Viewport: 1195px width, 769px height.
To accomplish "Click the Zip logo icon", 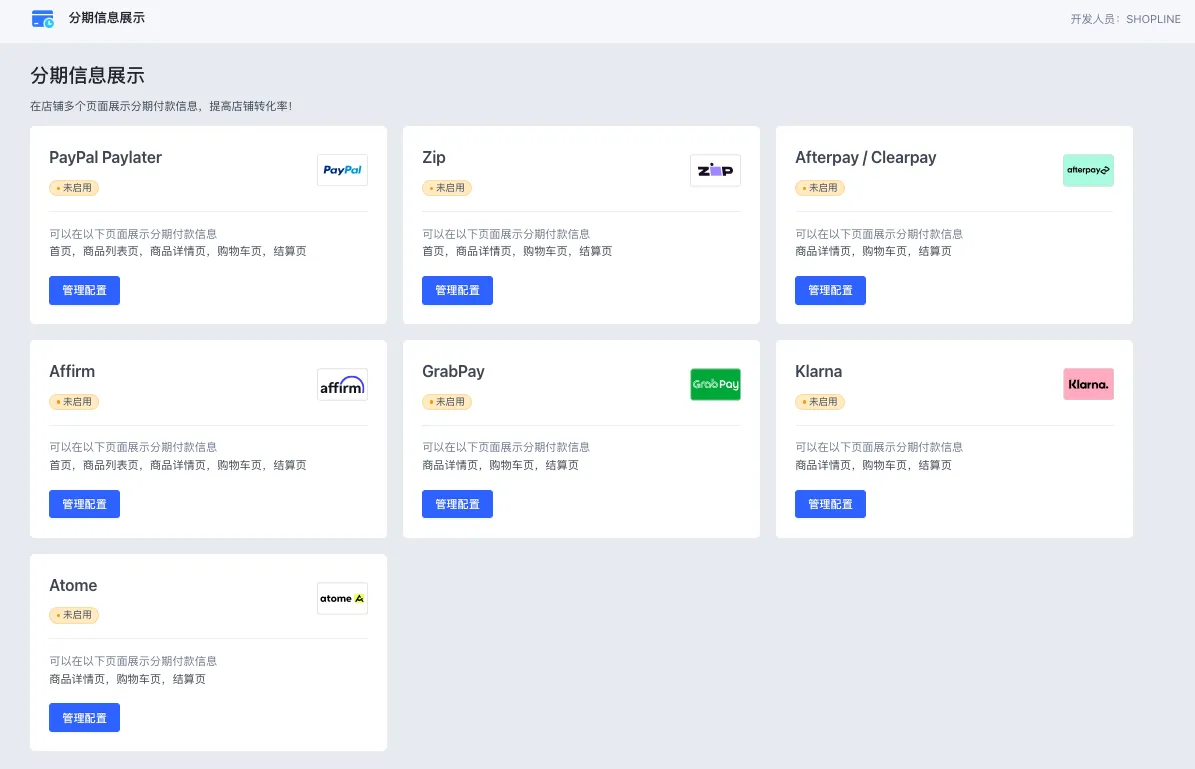I will pyautogui.click(x=715, y=170).
